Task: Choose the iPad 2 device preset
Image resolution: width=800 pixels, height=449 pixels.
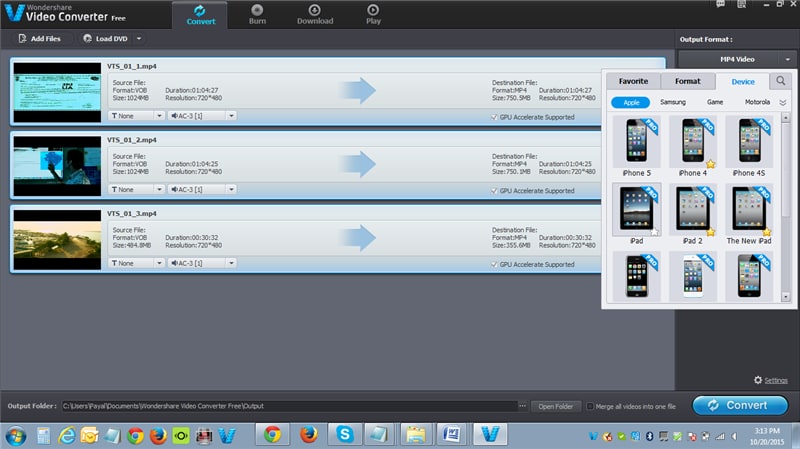Action: (693, 214)
